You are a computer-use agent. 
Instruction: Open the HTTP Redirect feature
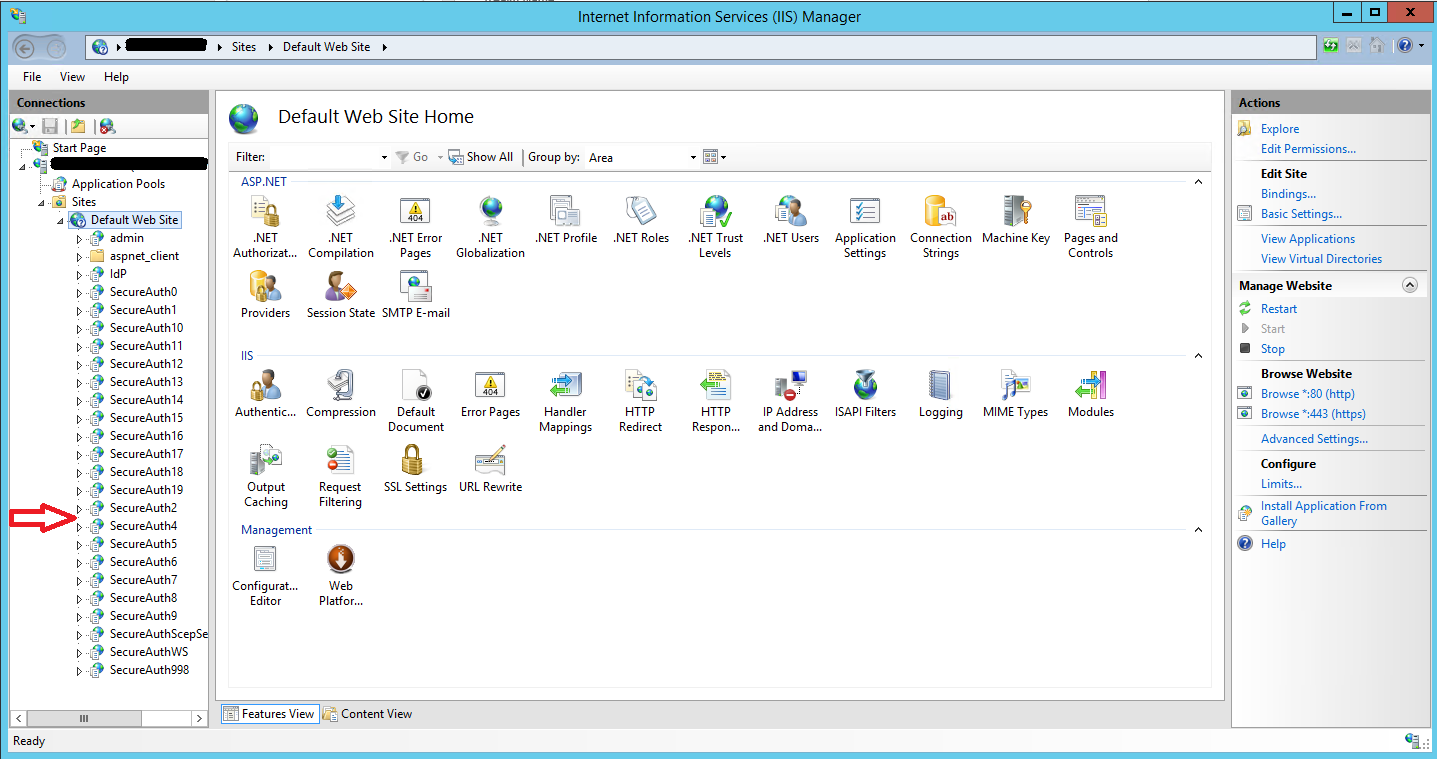point(641,401)
